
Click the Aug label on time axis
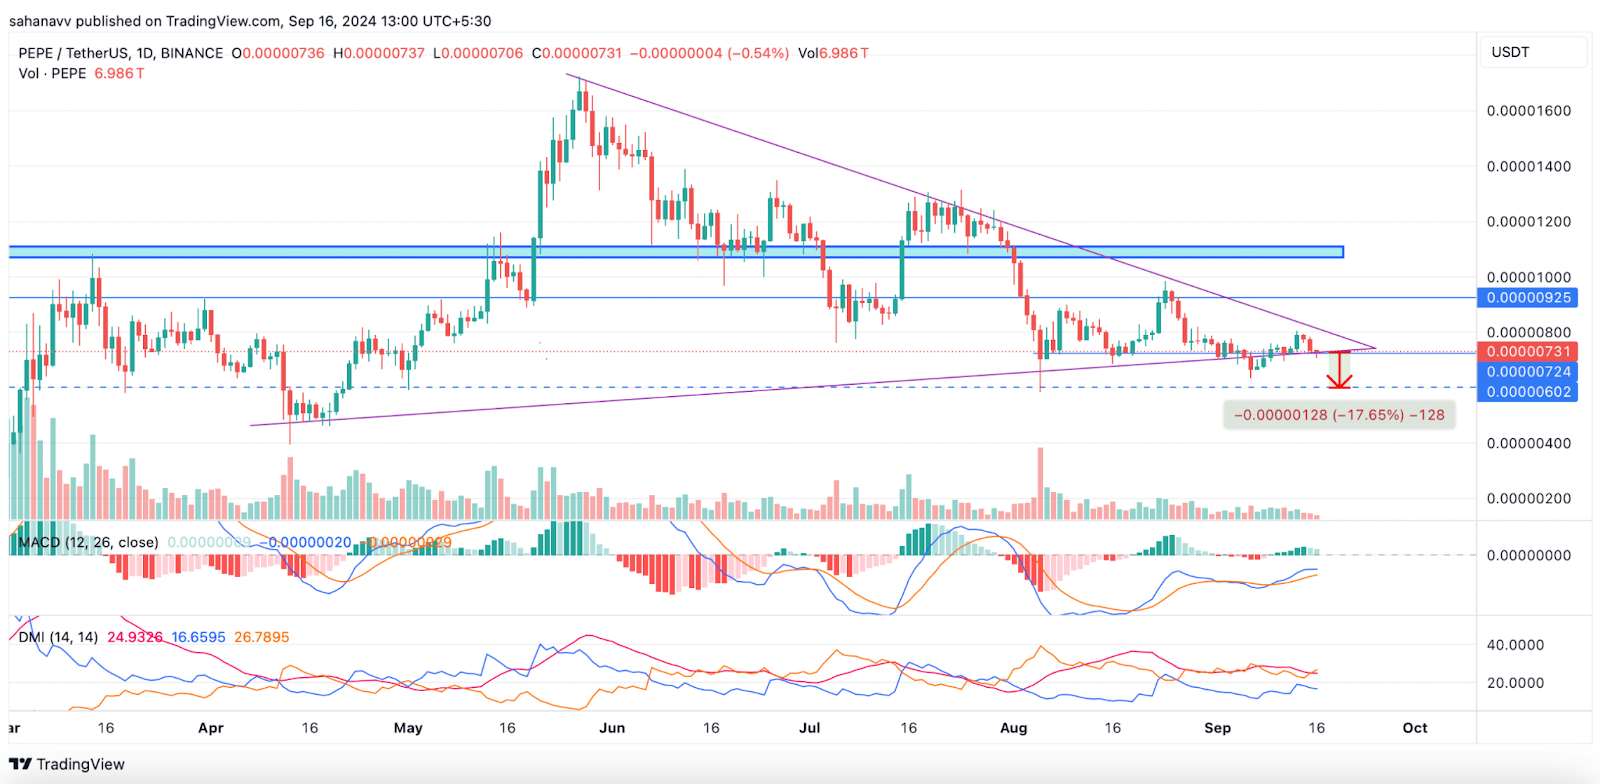pos(1014,728)
